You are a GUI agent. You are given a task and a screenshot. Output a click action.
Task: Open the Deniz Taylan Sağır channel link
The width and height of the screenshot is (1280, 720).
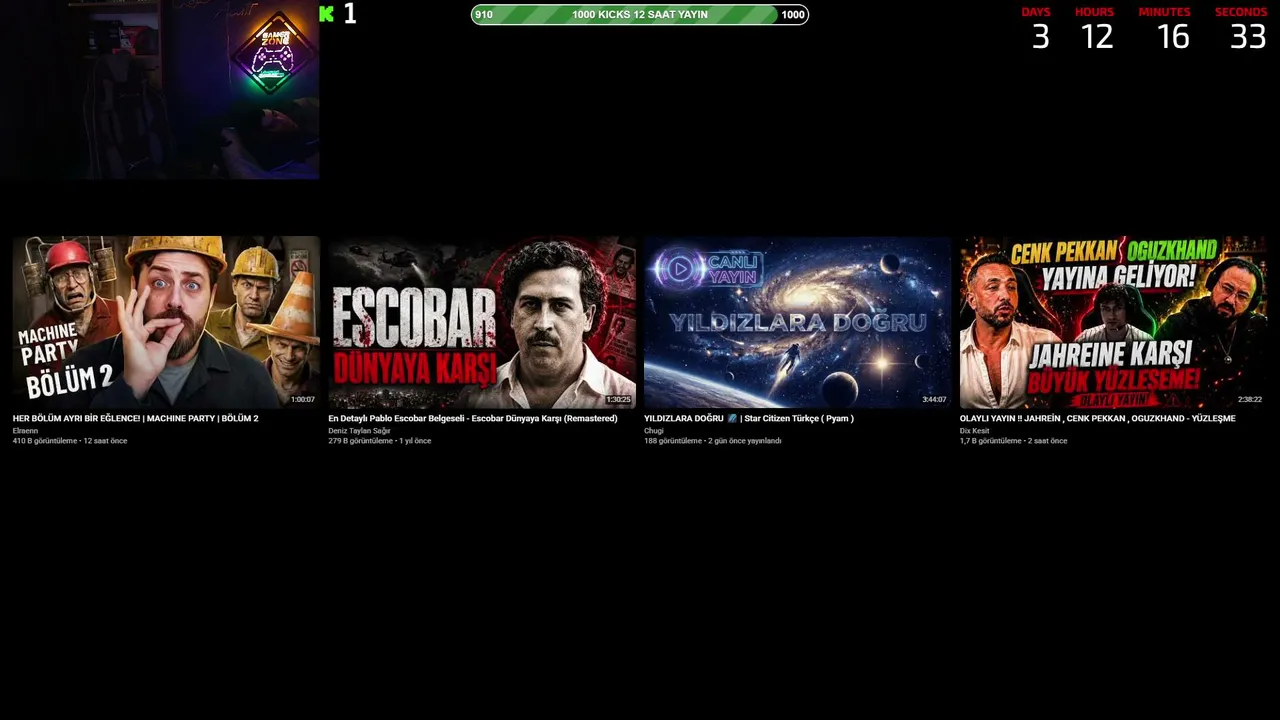(359, 431)
